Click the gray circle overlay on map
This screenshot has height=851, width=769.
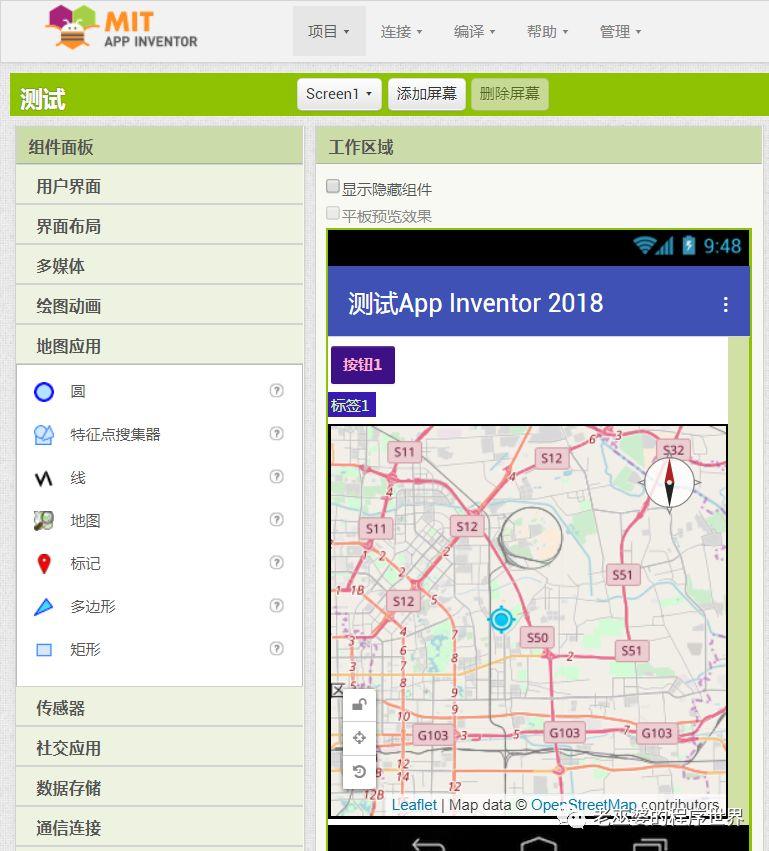[530, 537]
